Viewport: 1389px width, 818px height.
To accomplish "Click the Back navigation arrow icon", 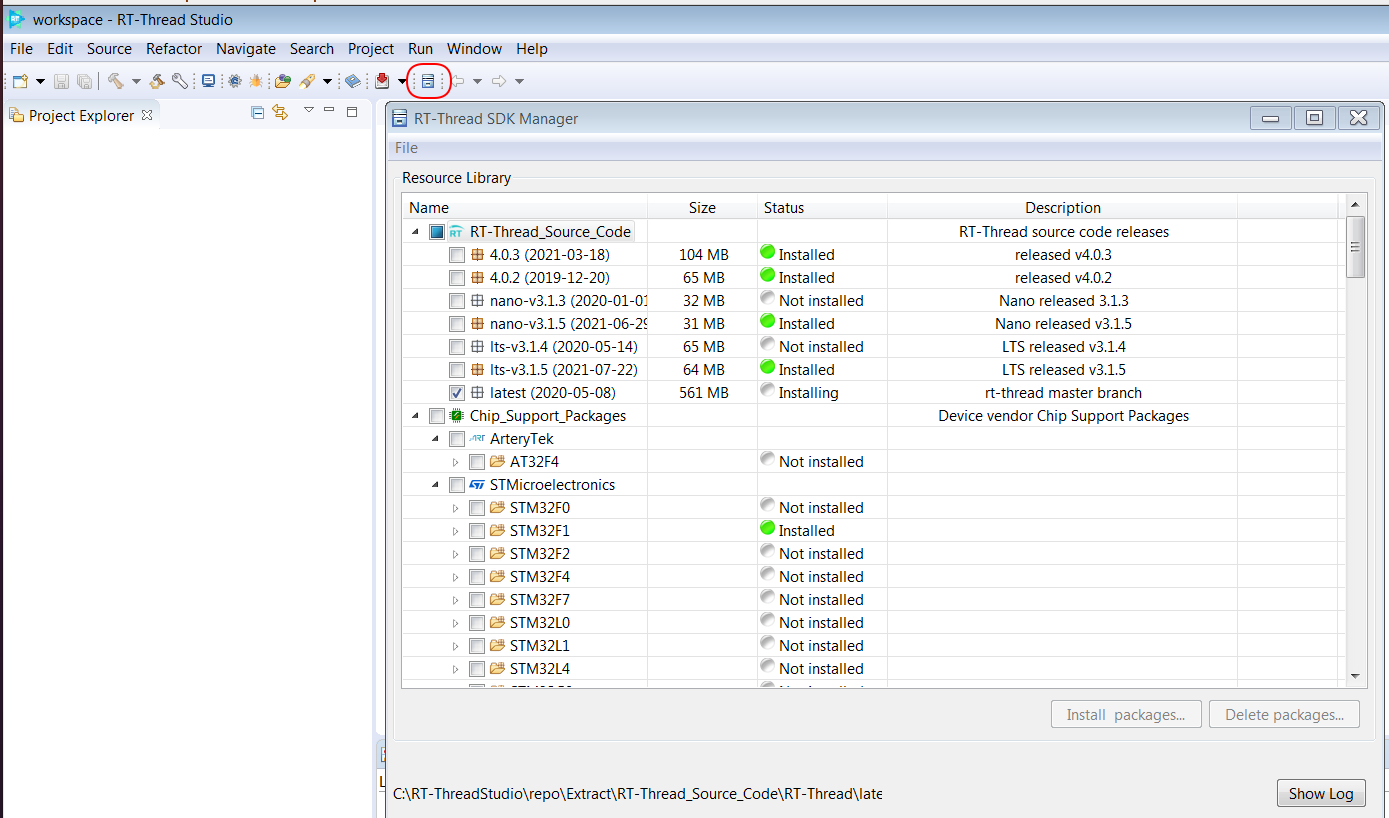I will click(459, 81).
